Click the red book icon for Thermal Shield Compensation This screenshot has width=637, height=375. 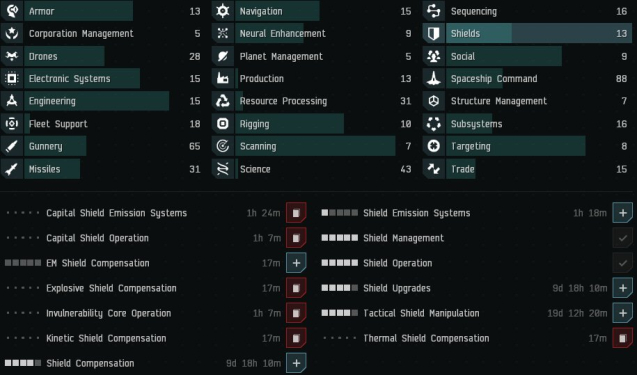point(622,338)
